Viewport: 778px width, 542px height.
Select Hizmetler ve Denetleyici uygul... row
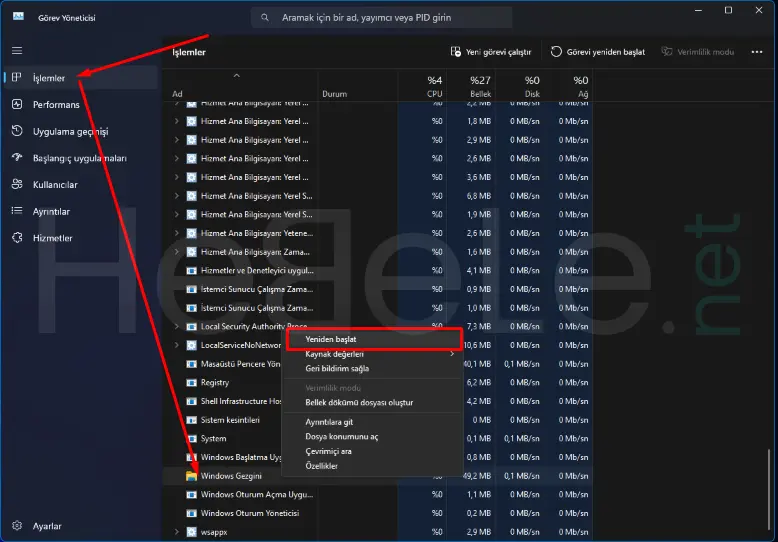[x=378, y=271]
